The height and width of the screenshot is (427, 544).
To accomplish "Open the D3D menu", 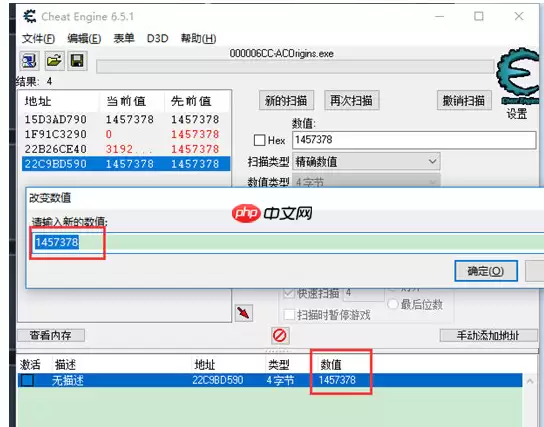I will click(x=158, y=38).
